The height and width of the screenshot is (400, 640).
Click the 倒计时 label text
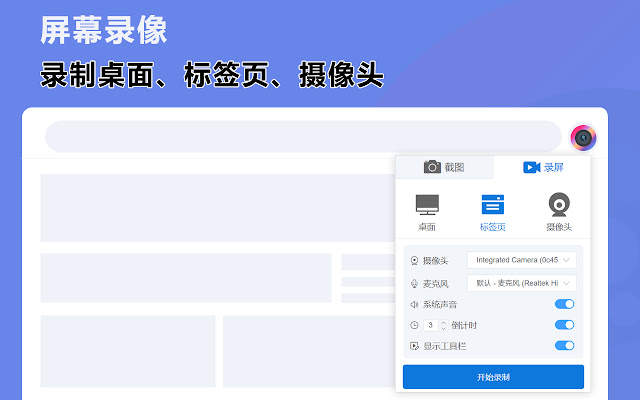tap(464, 325)
